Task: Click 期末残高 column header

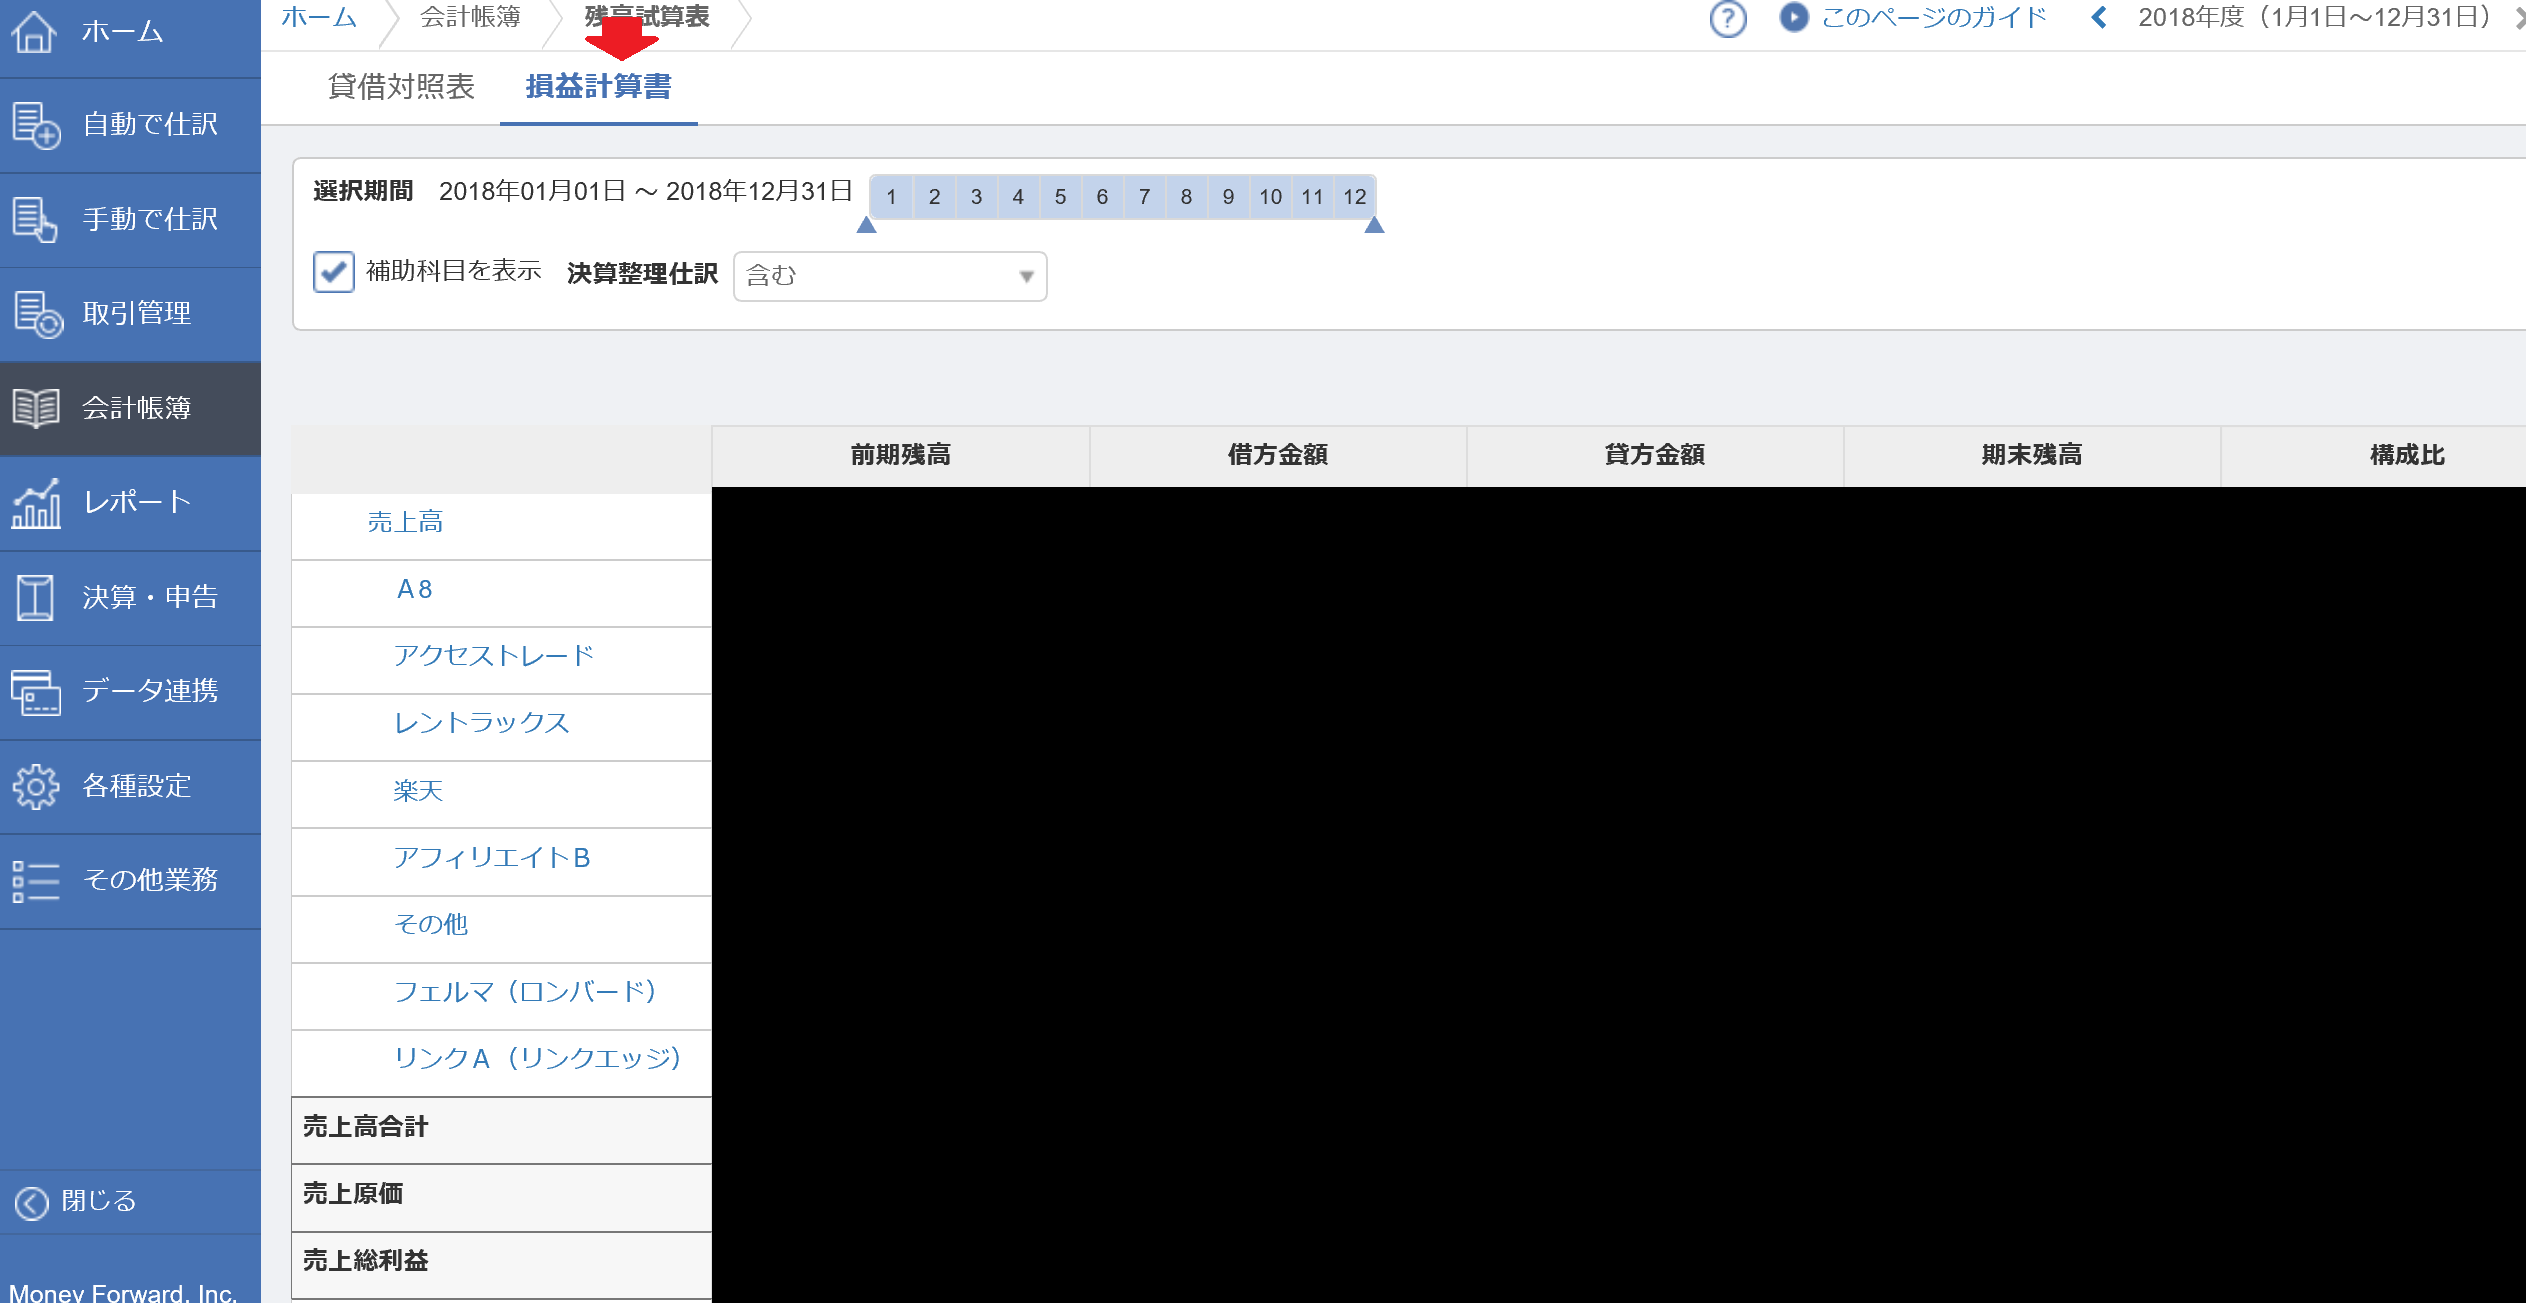Action: [2032, 455]
